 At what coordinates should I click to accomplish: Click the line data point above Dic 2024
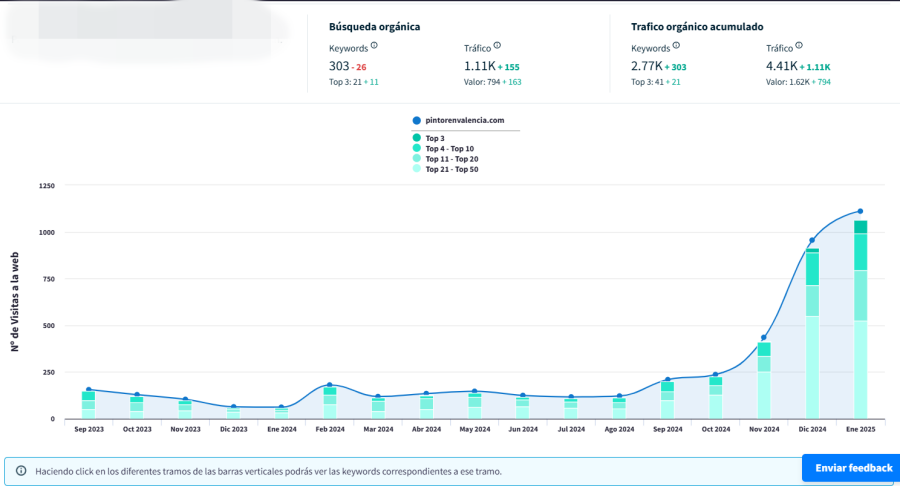point(811,240)
